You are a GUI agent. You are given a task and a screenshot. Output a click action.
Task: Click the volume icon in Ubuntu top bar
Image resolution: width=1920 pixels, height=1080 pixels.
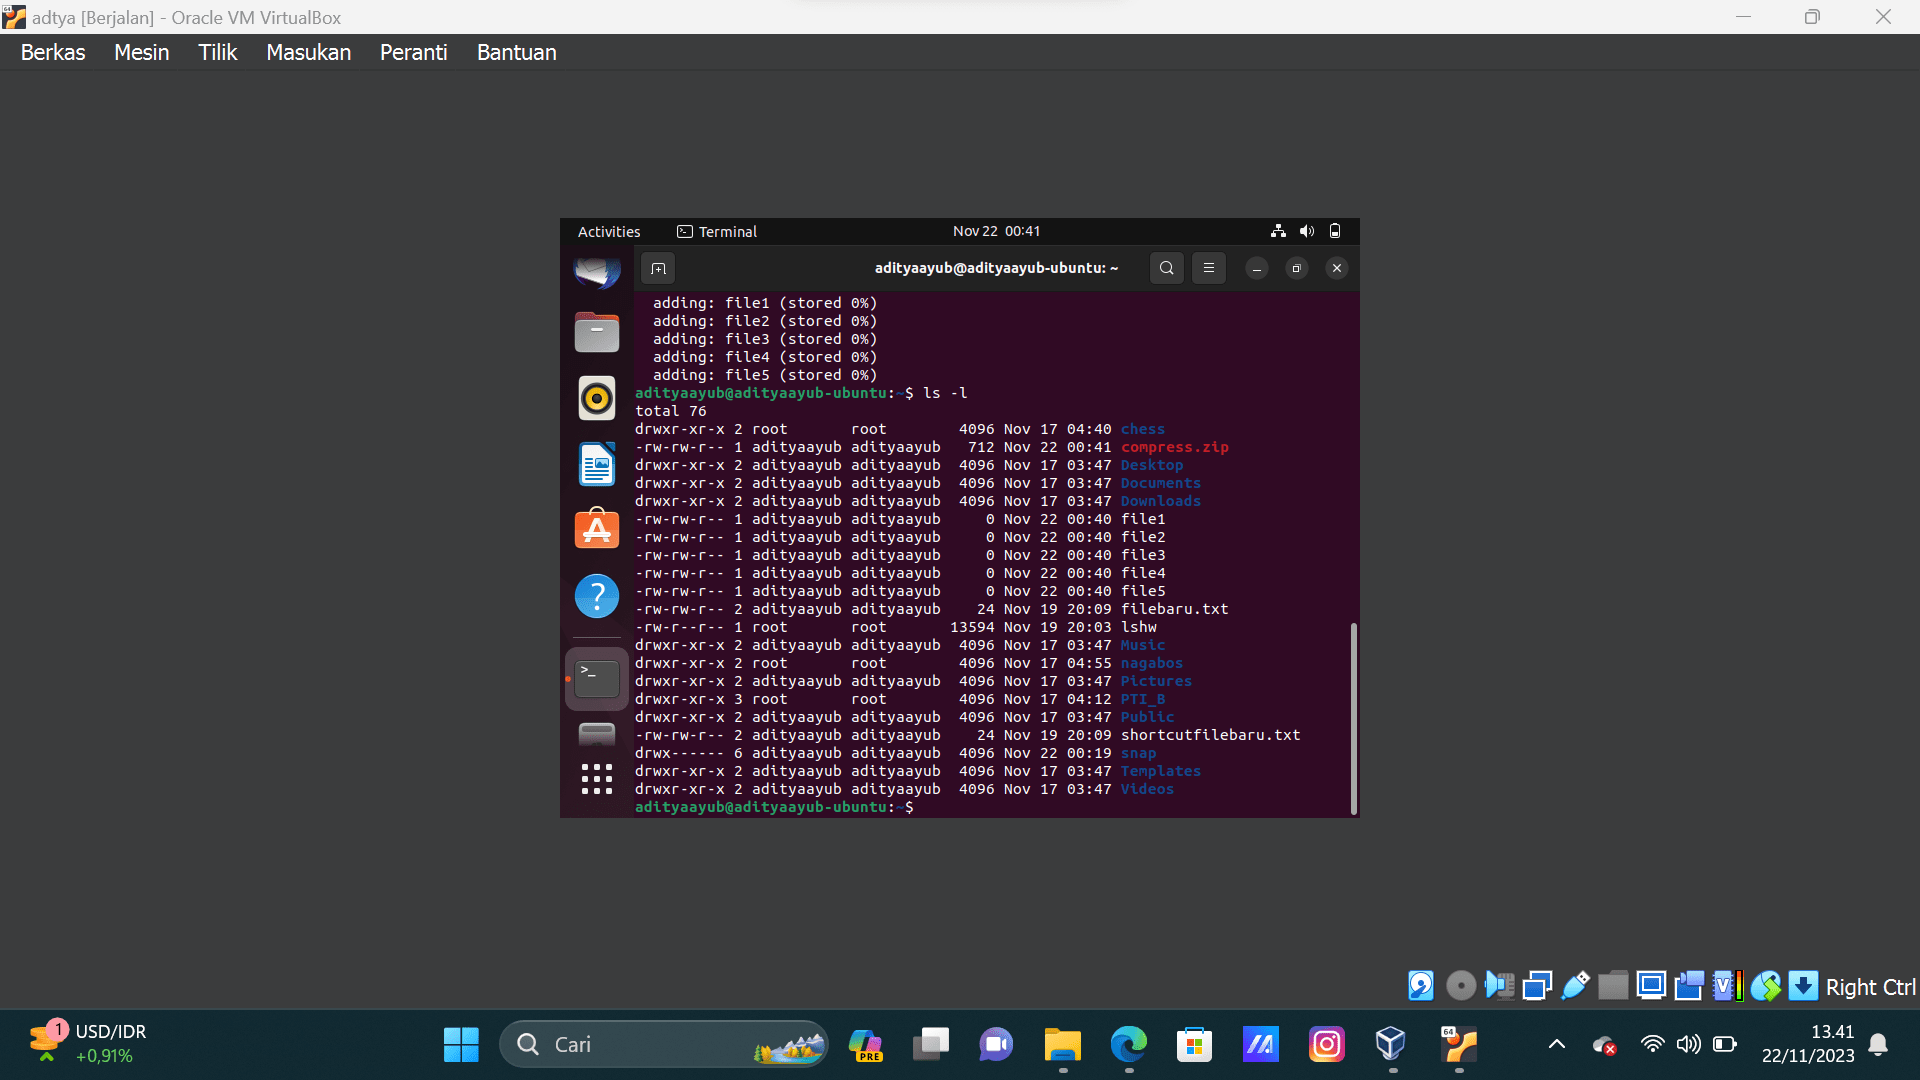click(x=1306, y=231)
